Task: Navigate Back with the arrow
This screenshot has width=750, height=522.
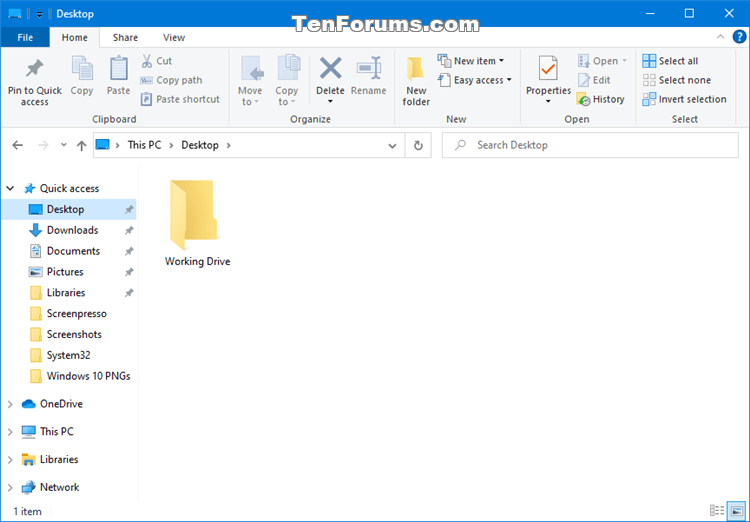Action: [18, 145]
